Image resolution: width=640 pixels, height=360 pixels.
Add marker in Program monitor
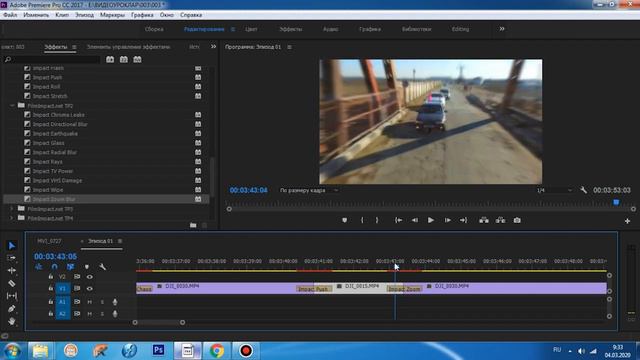coord(344,220)
